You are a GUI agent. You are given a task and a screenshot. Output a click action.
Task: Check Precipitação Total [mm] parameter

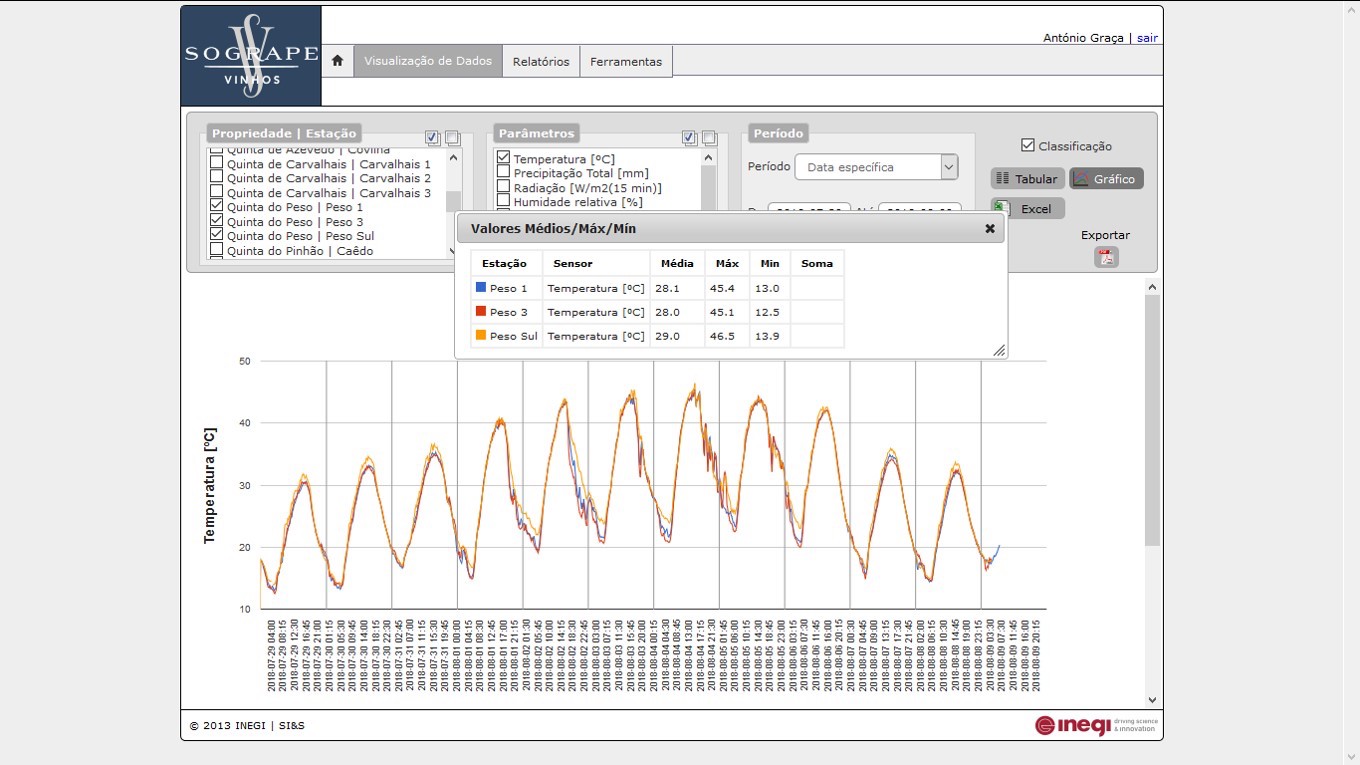(x=504, y=173)
